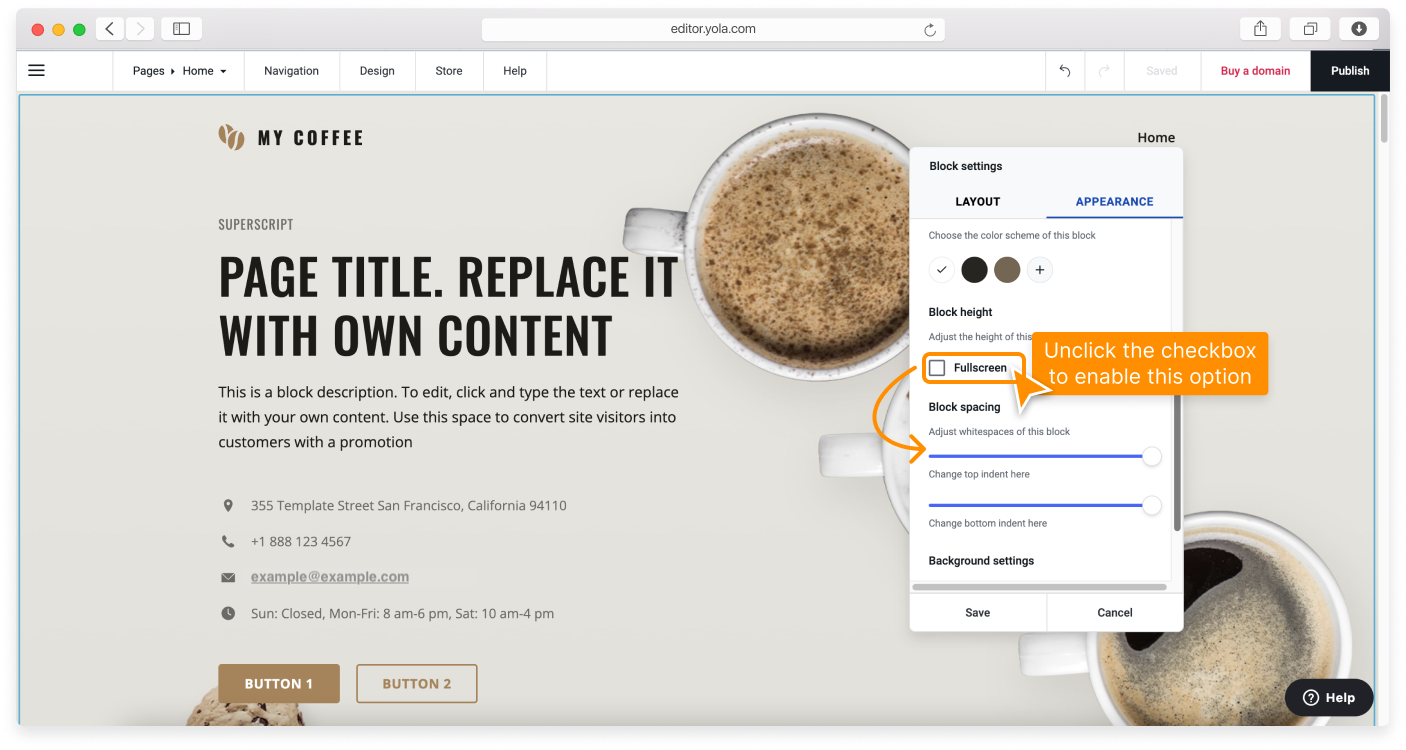Viewport: 1406px width, 750px height.
Task: Click the Publish button
Action: pyautogui.click(x=1350, y=71)
